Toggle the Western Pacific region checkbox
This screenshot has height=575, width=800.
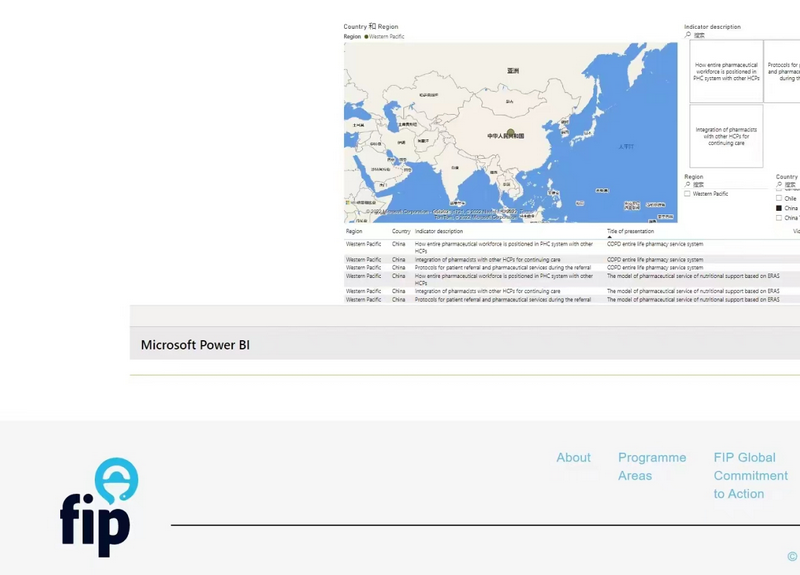[x=688, y=194]
